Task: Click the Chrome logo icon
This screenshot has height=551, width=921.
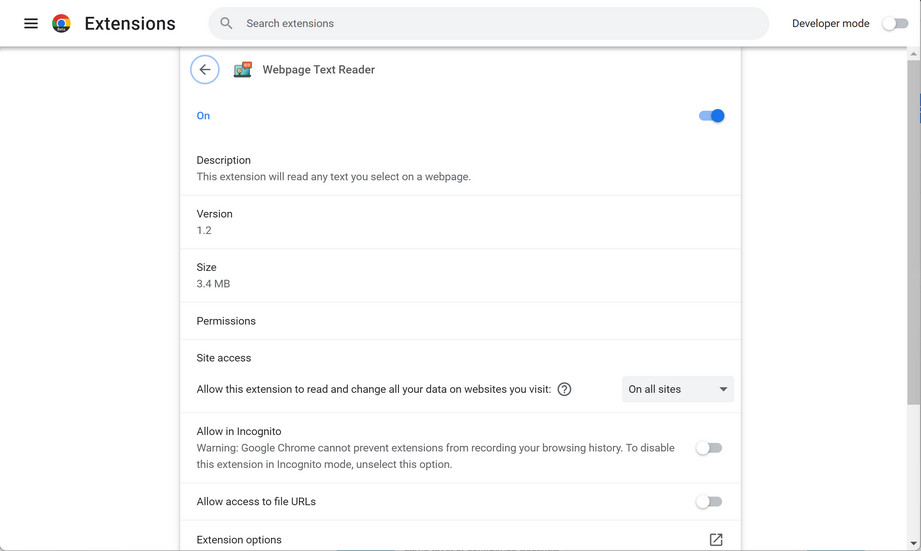Action: 61,23
